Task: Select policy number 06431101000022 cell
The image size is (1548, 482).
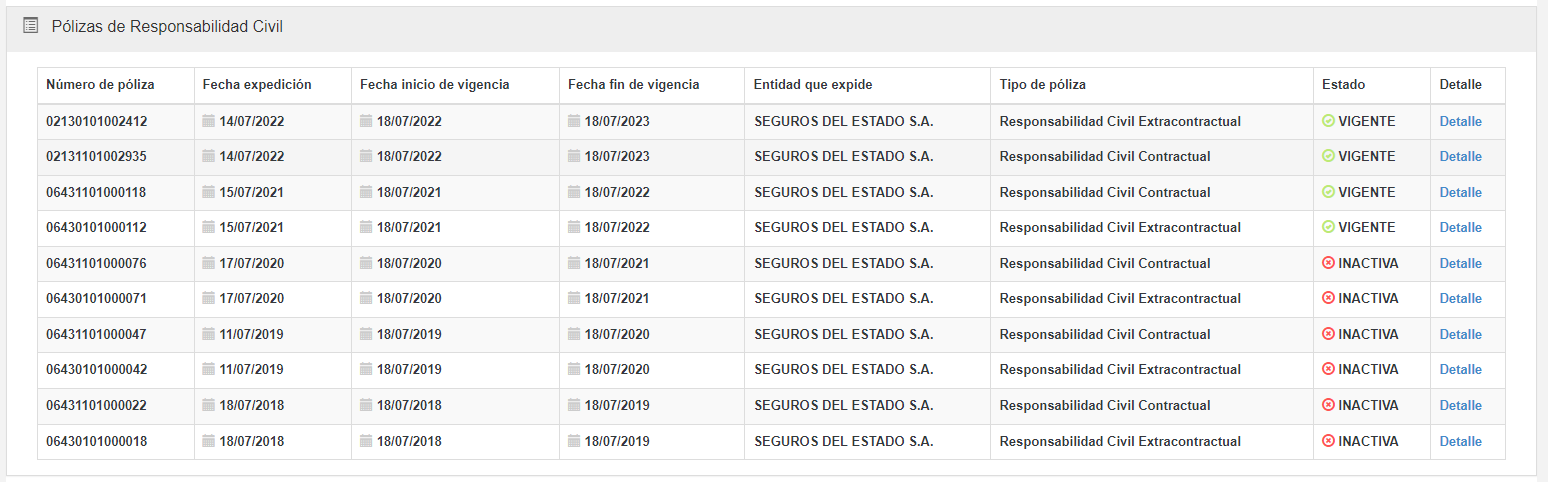Action: 96,405
